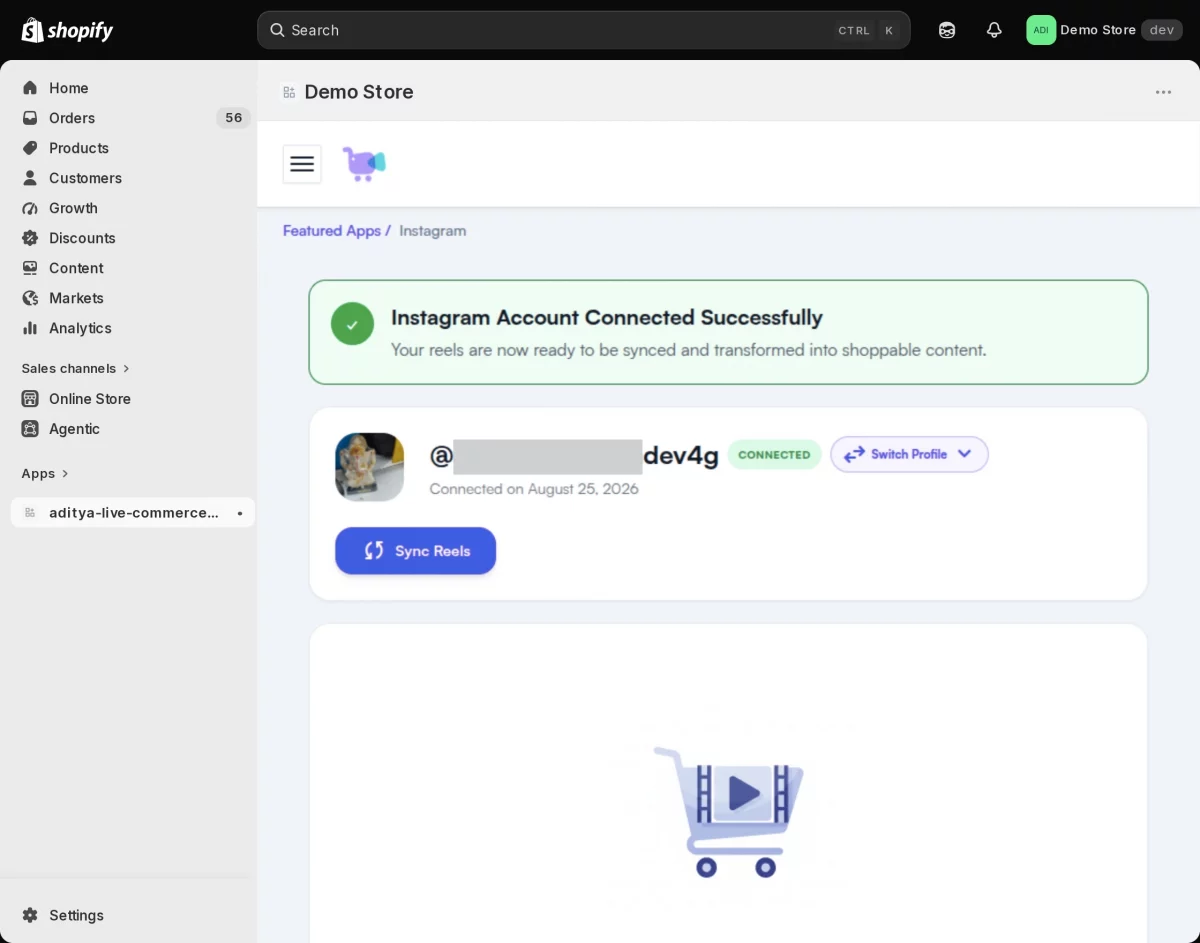Click the pin dot beside aditya-live-commerce

pyautogui.click(x=240, y=513)
